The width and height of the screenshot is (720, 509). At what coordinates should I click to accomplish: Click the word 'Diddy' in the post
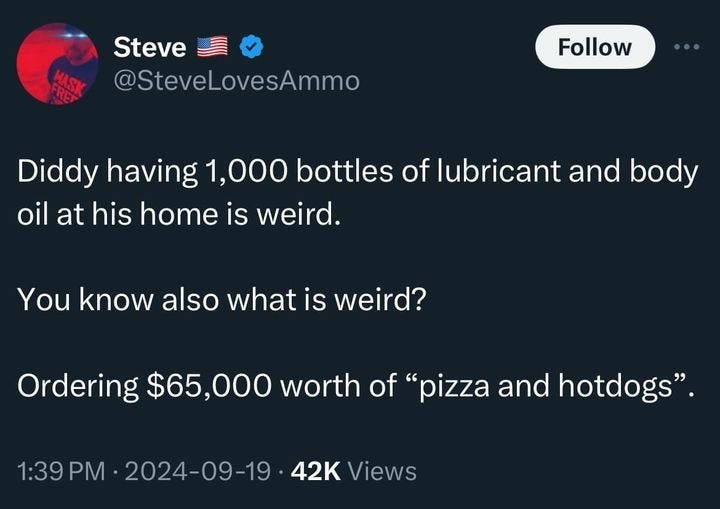(x=57, y=172)
